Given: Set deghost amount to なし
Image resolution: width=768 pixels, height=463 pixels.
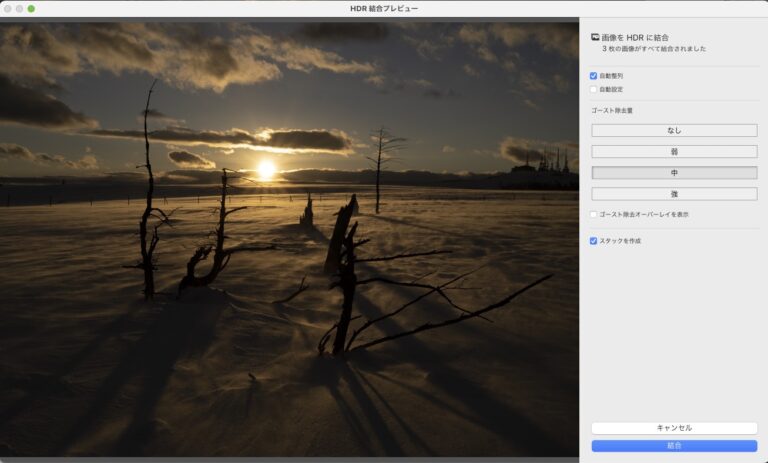Looking at the screenshot, I should [x=674, y=130].
